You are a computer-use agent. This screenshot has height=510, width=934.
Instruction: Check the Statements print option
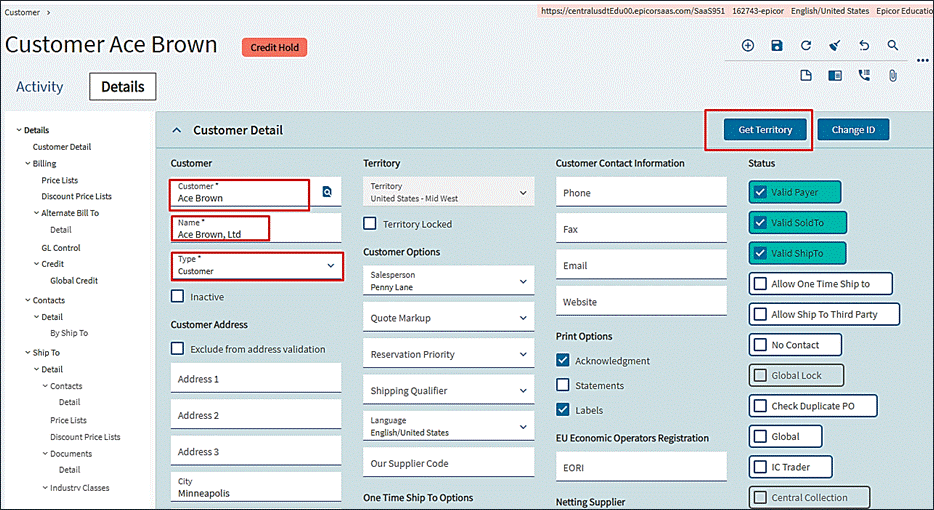point(563,385)
